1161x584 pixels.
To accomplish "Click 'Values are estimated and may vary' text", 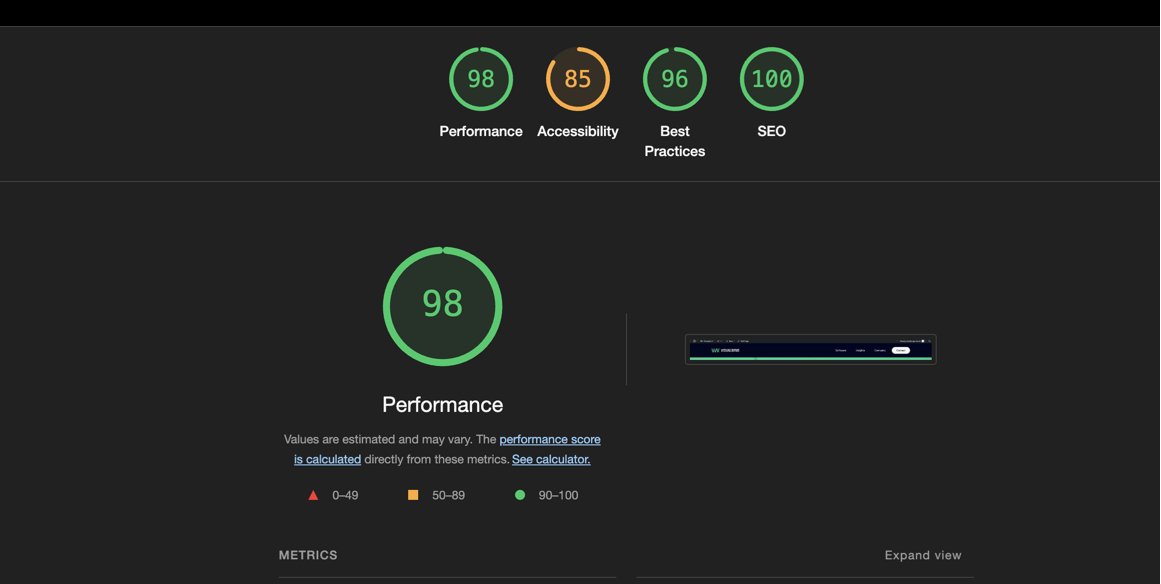I will point(378,439).
